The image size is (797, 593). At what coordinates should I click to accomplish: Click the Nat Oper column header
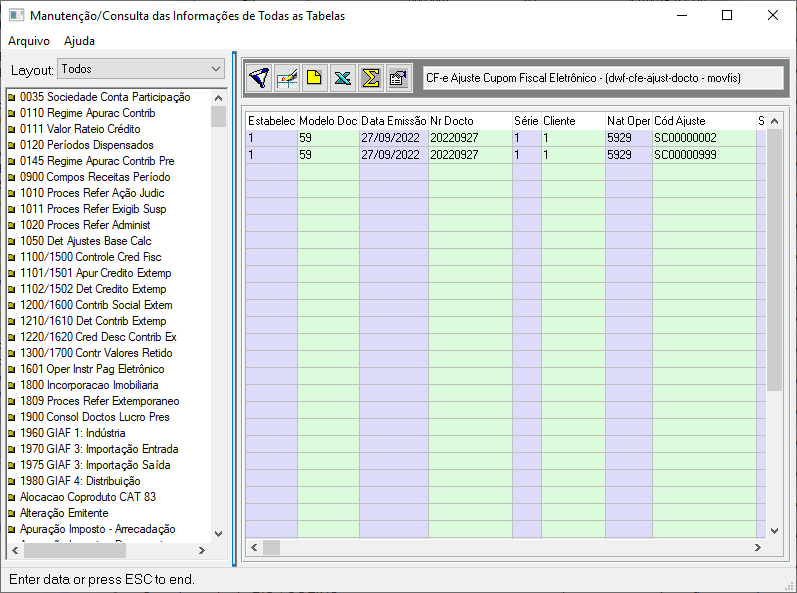[628, 121]
